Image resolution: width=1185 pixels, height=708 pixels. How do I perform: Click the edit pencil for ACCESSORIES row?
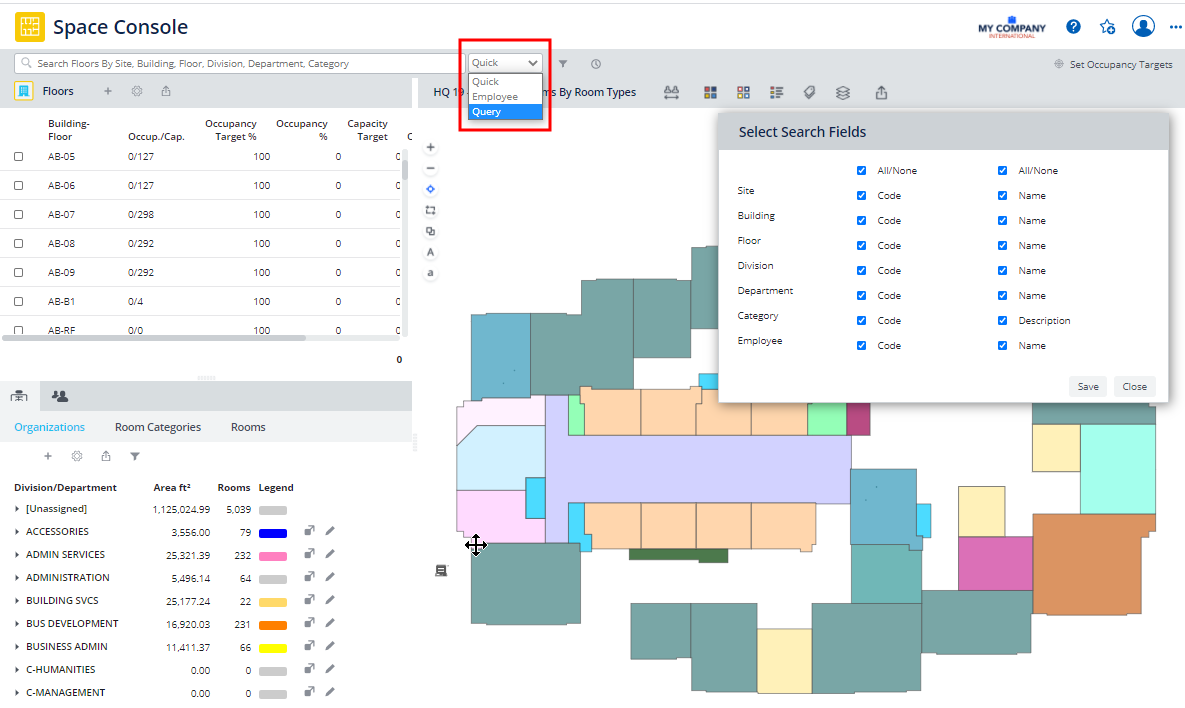coord(330,531)
